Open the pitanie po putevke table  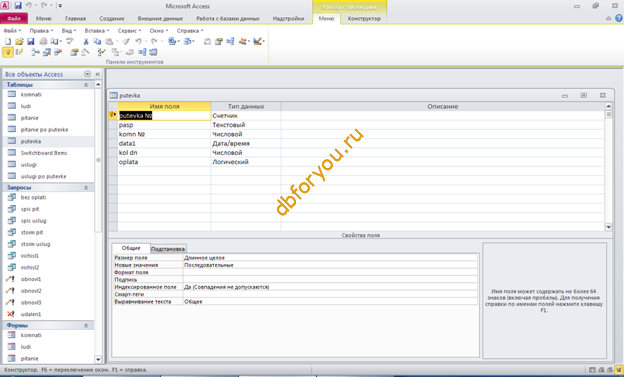44,129
